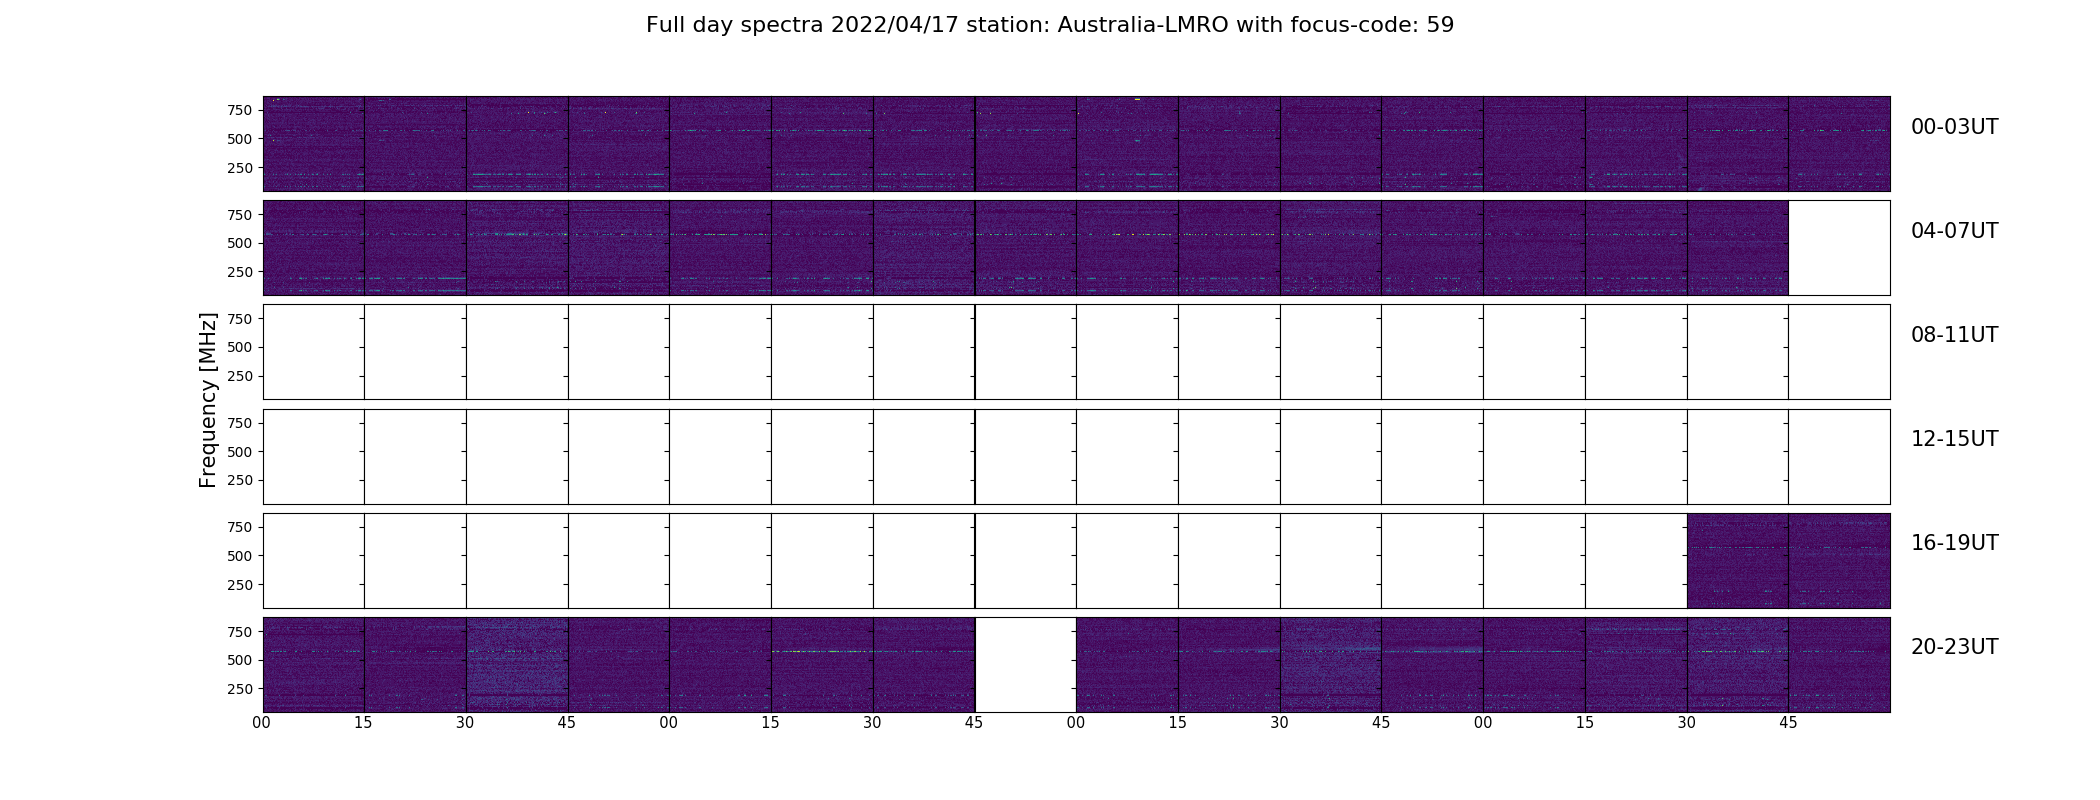Click the 250 tick label in 00-03UT row

[240, 168]
